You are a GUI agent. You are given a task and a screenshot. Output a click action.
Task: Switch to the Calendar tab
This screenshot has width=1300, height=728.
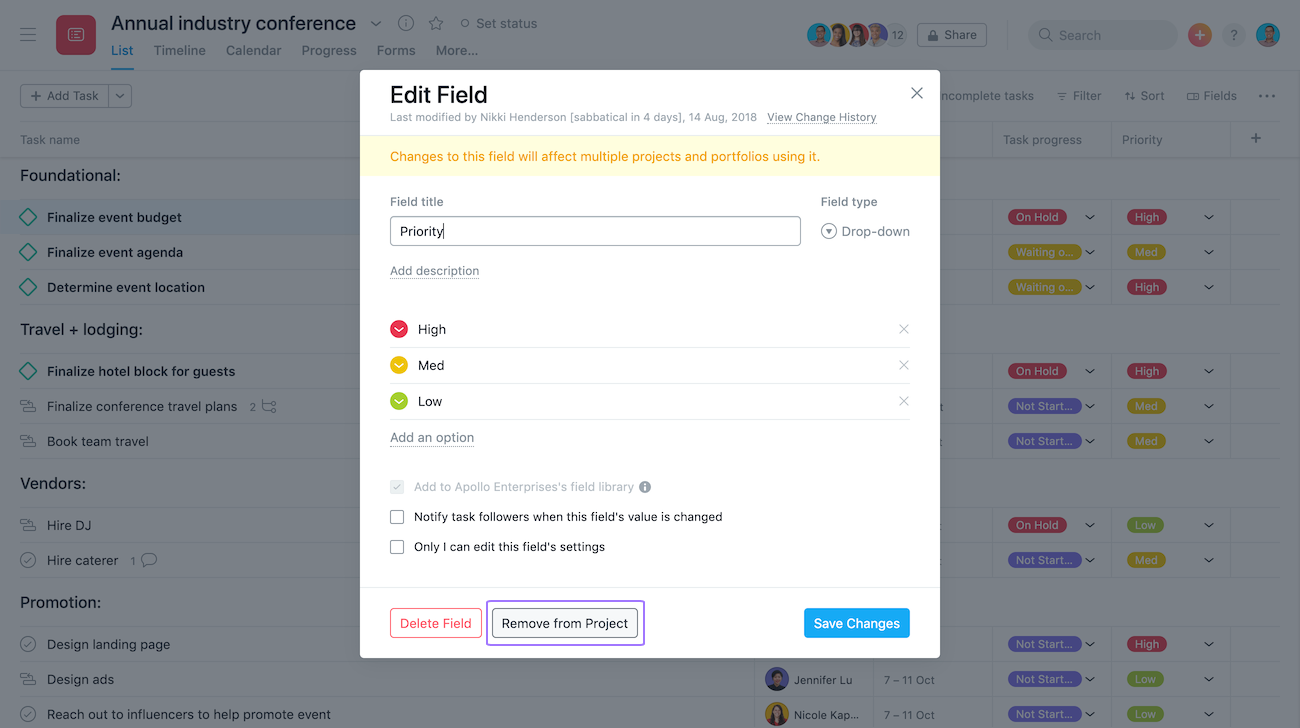[253, 50]
